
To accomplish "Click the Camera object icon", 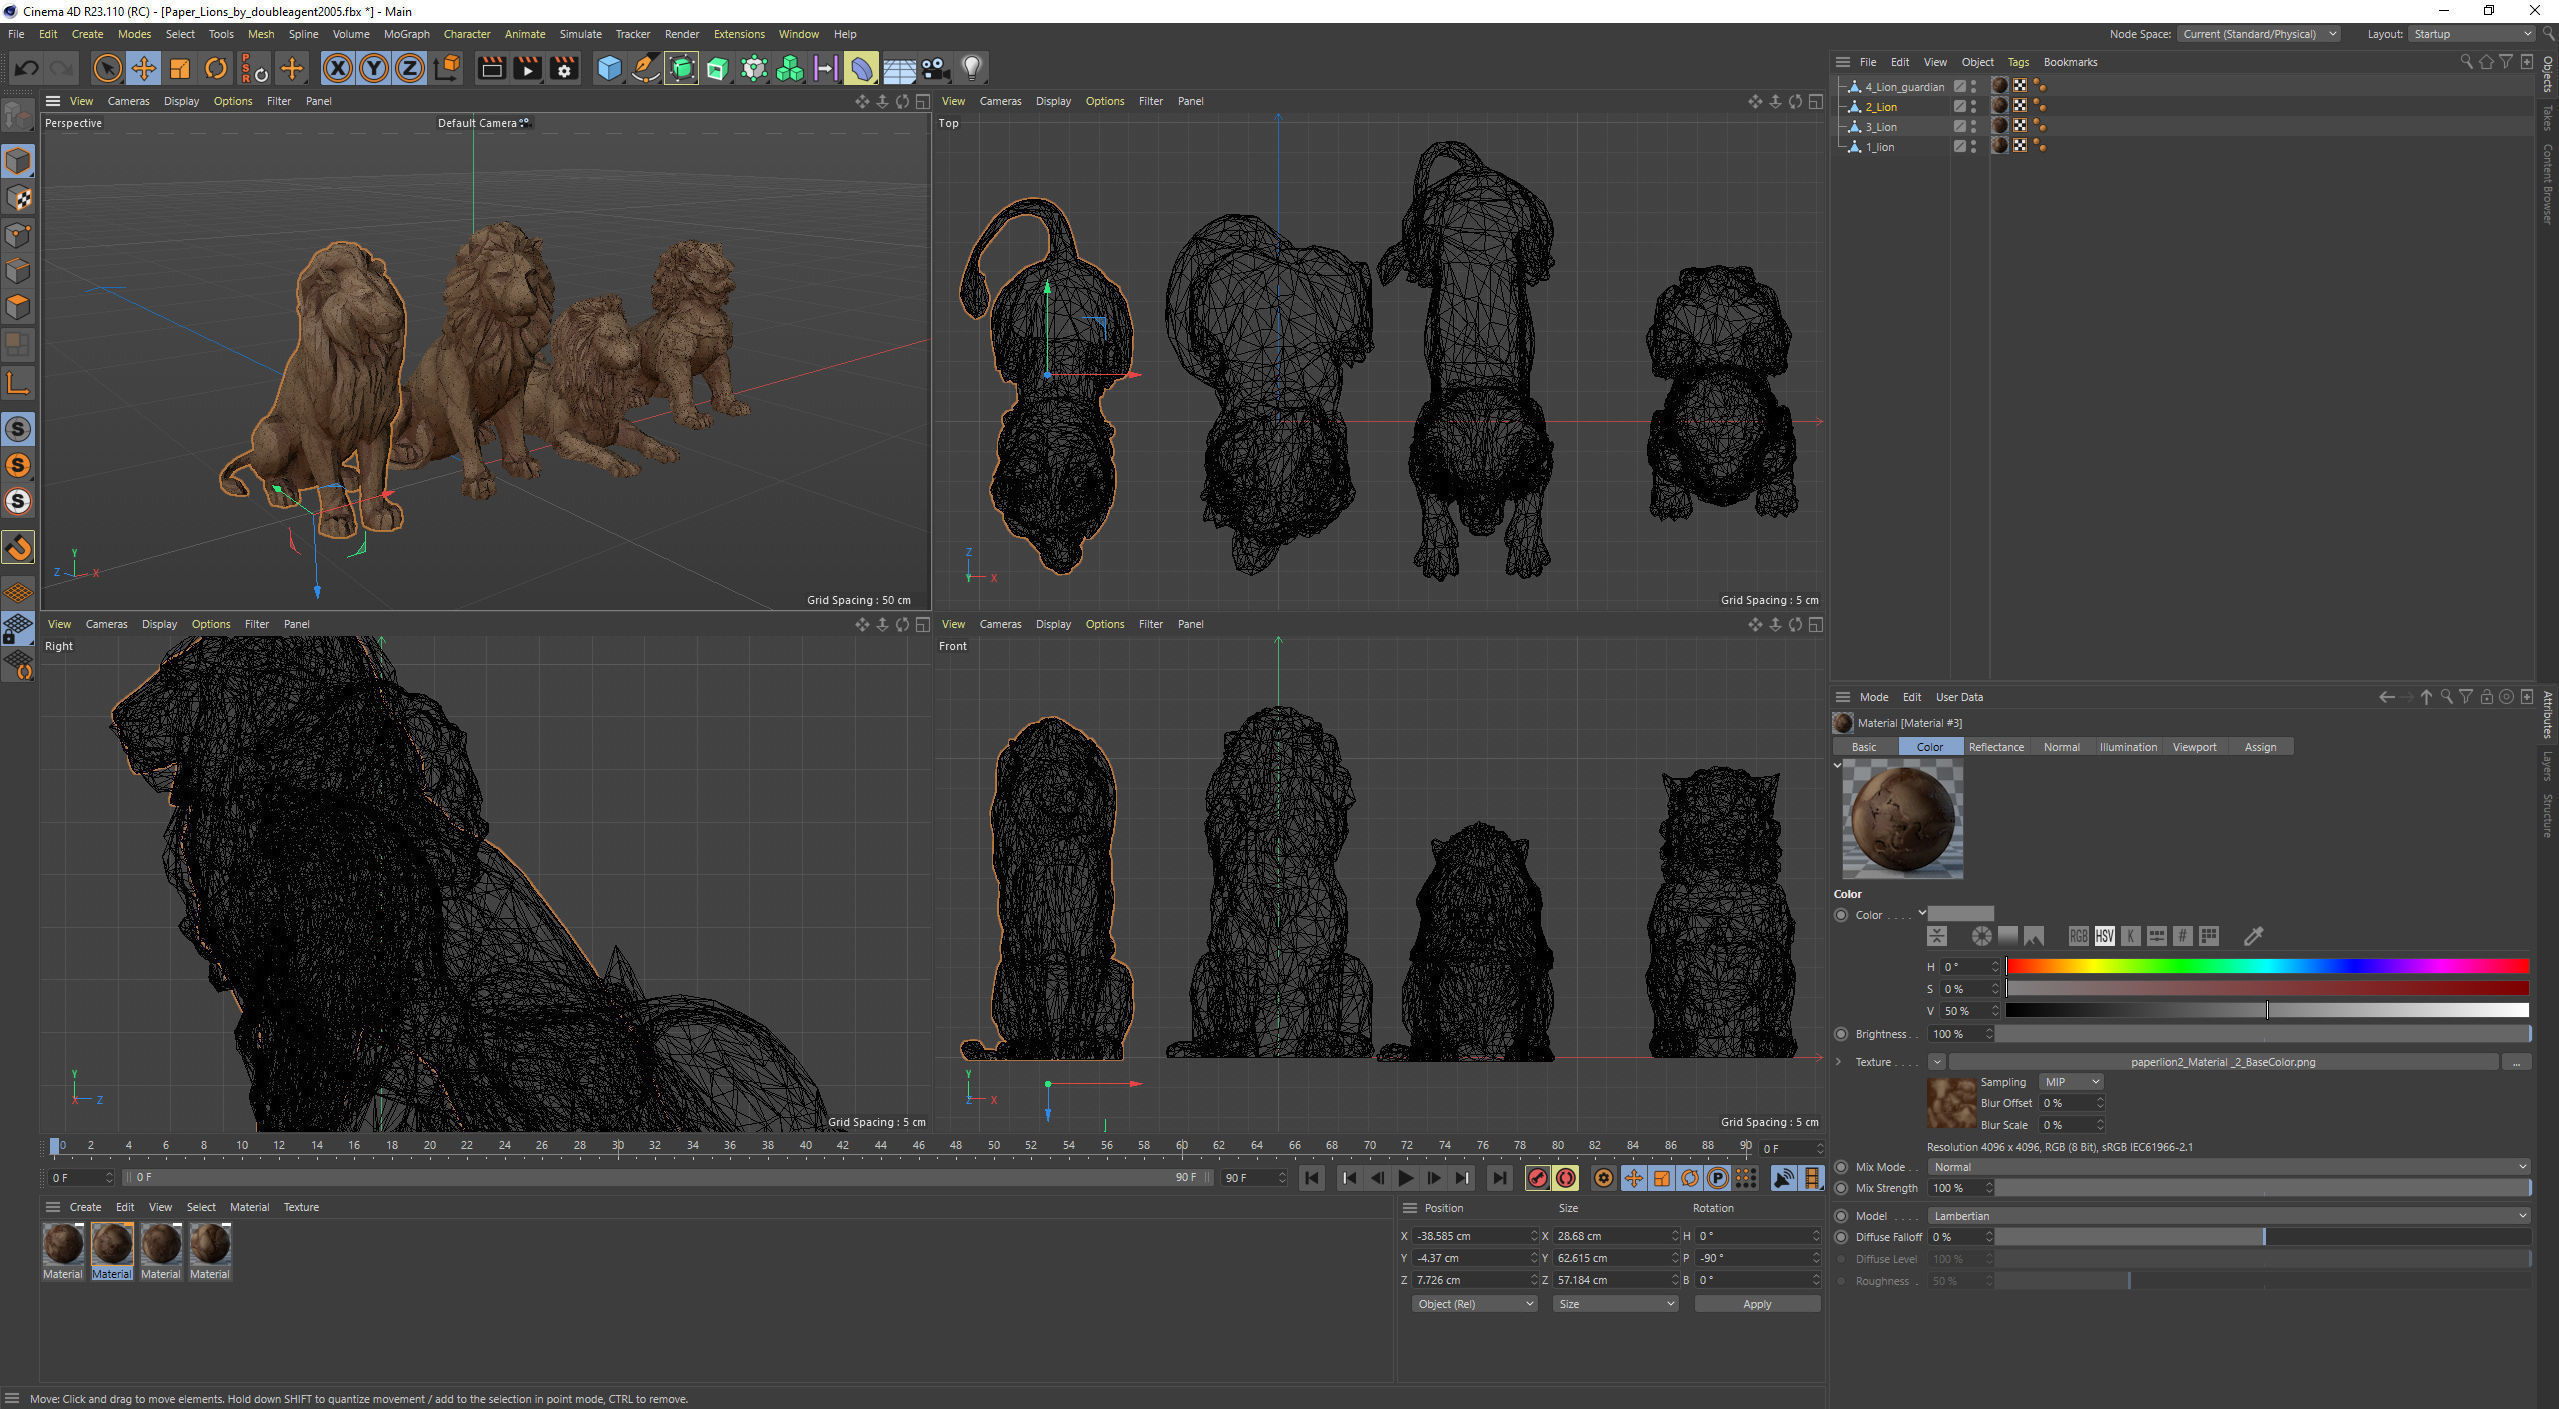I will tap(935, 68).
